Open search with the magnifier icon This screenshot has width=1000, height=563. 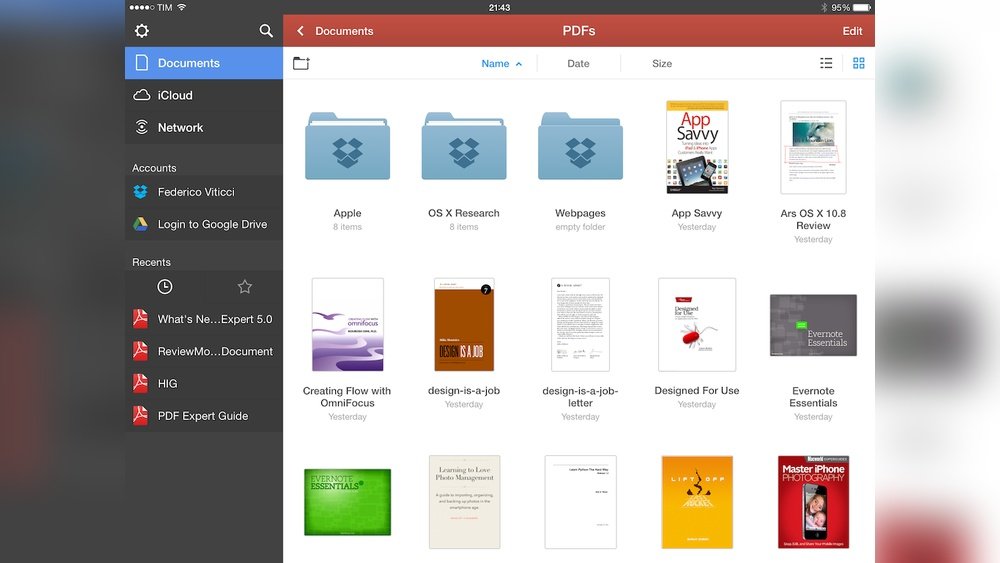click(x=266, y=31)
